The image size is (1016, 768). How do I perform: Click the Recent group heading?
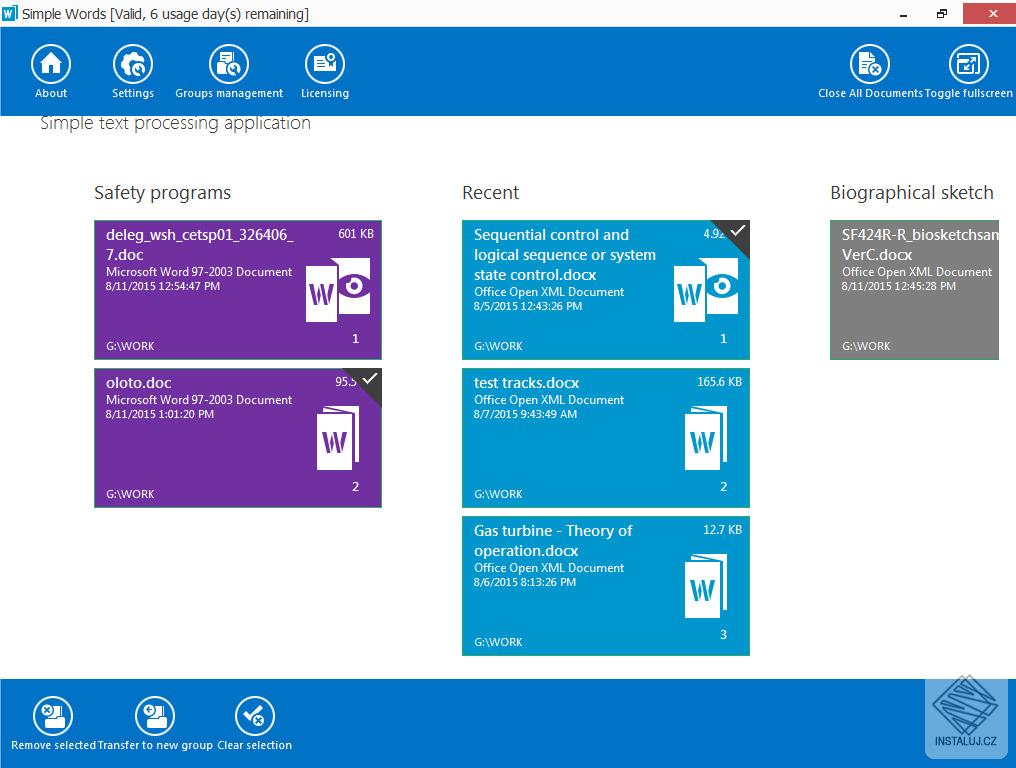coord(491,192)
